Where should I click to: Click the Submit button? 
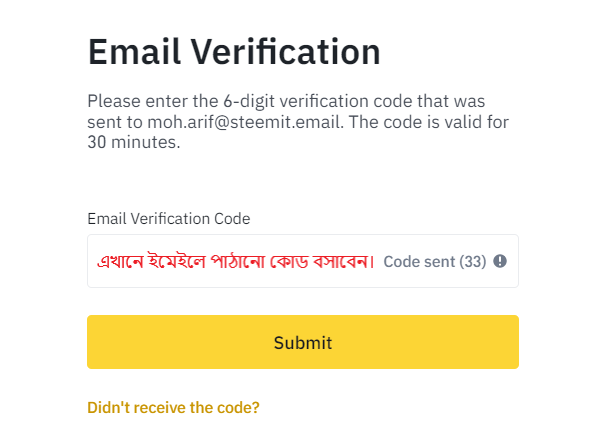[303, 342]
